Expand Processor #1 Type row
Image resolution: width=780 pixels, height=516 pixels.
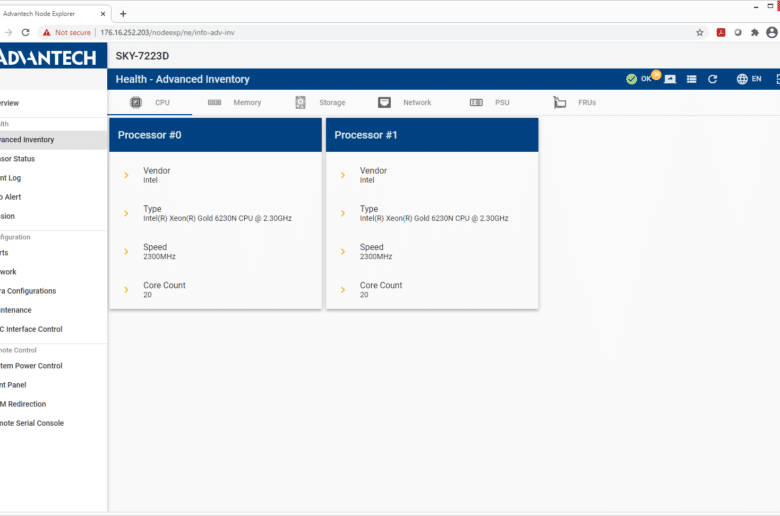[x=432, y=213]
